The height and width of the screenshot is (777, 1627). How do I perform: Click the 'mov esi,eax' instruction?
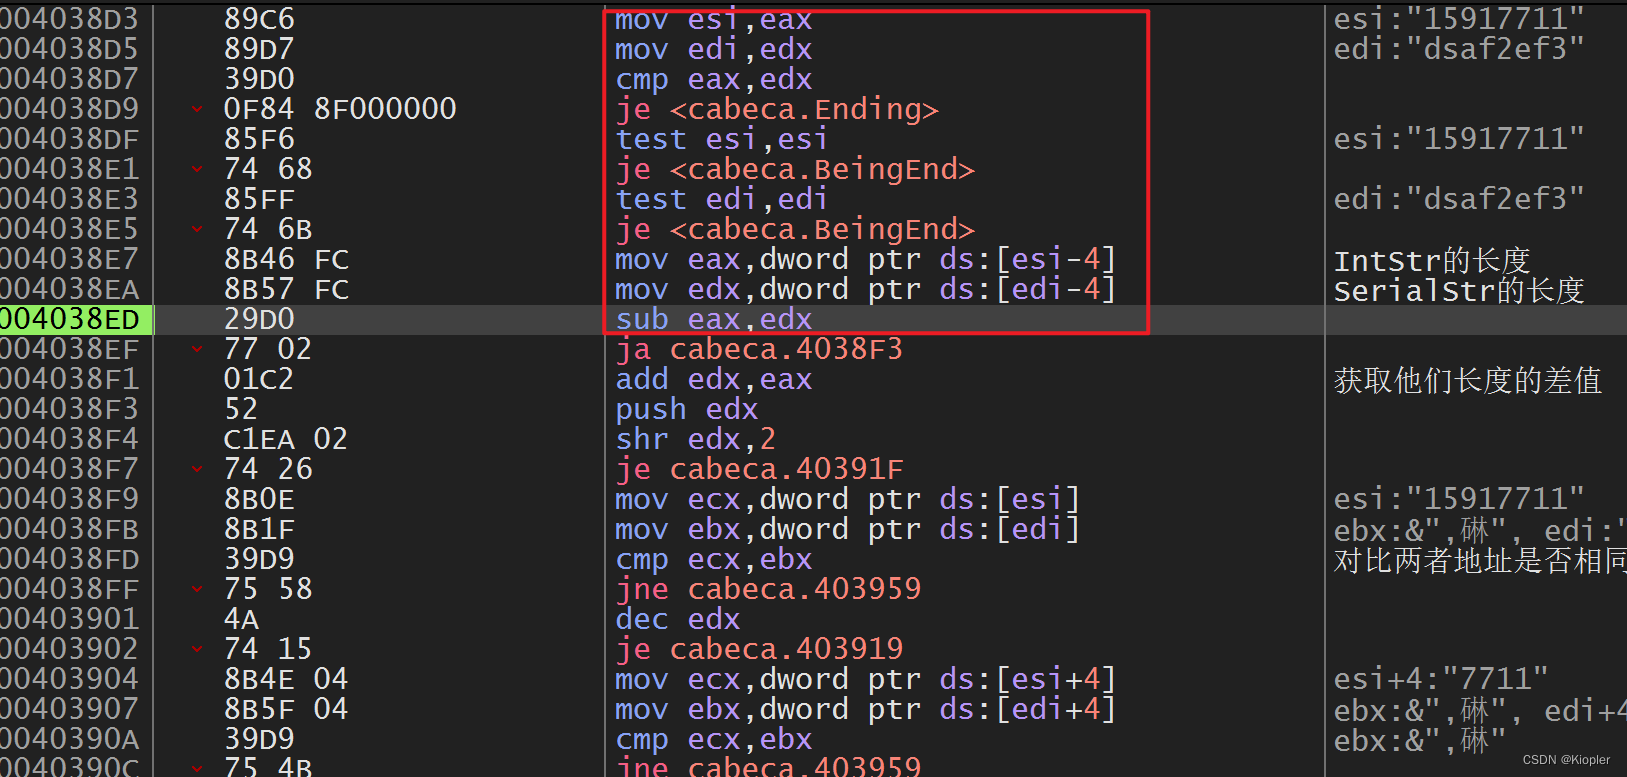tap(714, 19)
